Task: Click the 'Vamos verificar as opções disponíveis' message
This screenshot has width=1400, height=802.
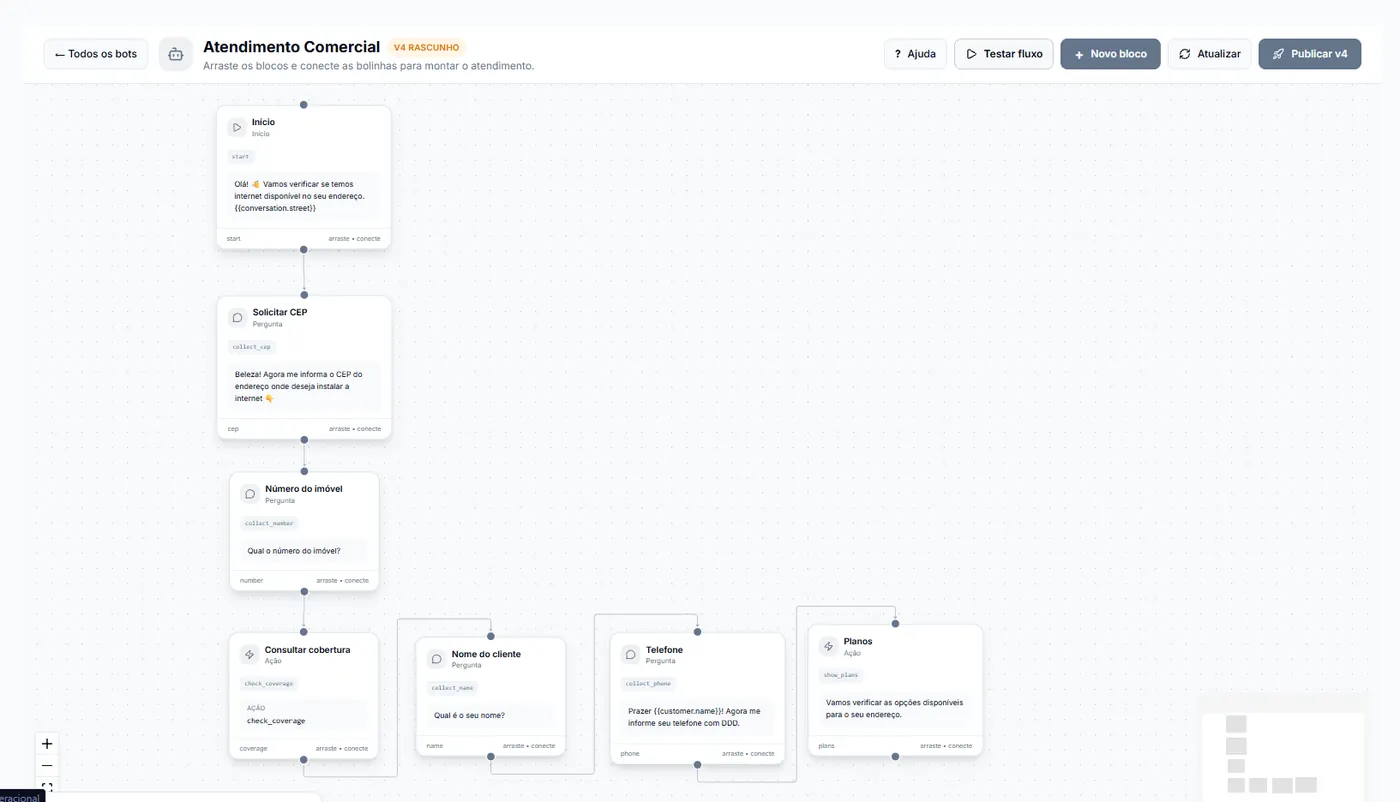Action: click(x=895, y=709)
